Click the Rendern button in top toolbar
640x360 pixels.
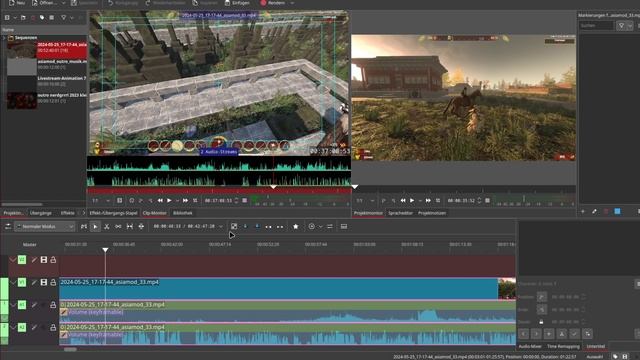[273, 3]
